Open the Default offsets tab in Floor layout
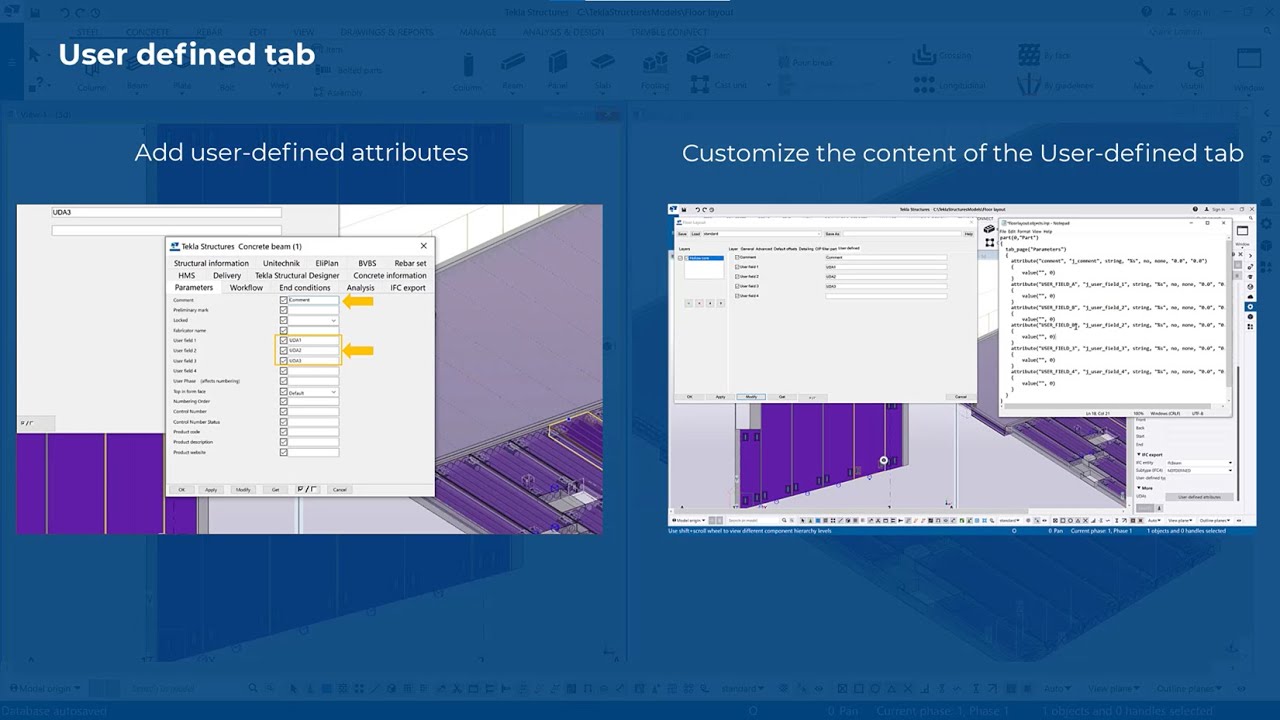The image size is (1280, 720). 785,248
